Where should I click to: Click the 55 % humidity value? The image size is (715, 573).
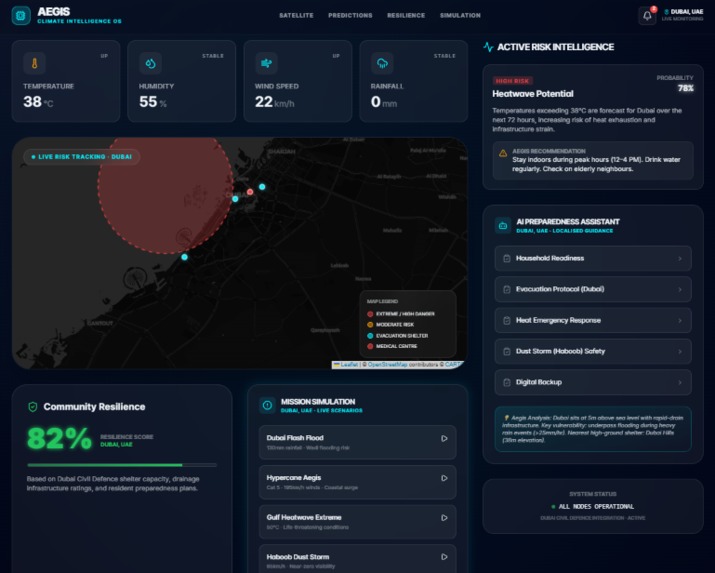153,102
